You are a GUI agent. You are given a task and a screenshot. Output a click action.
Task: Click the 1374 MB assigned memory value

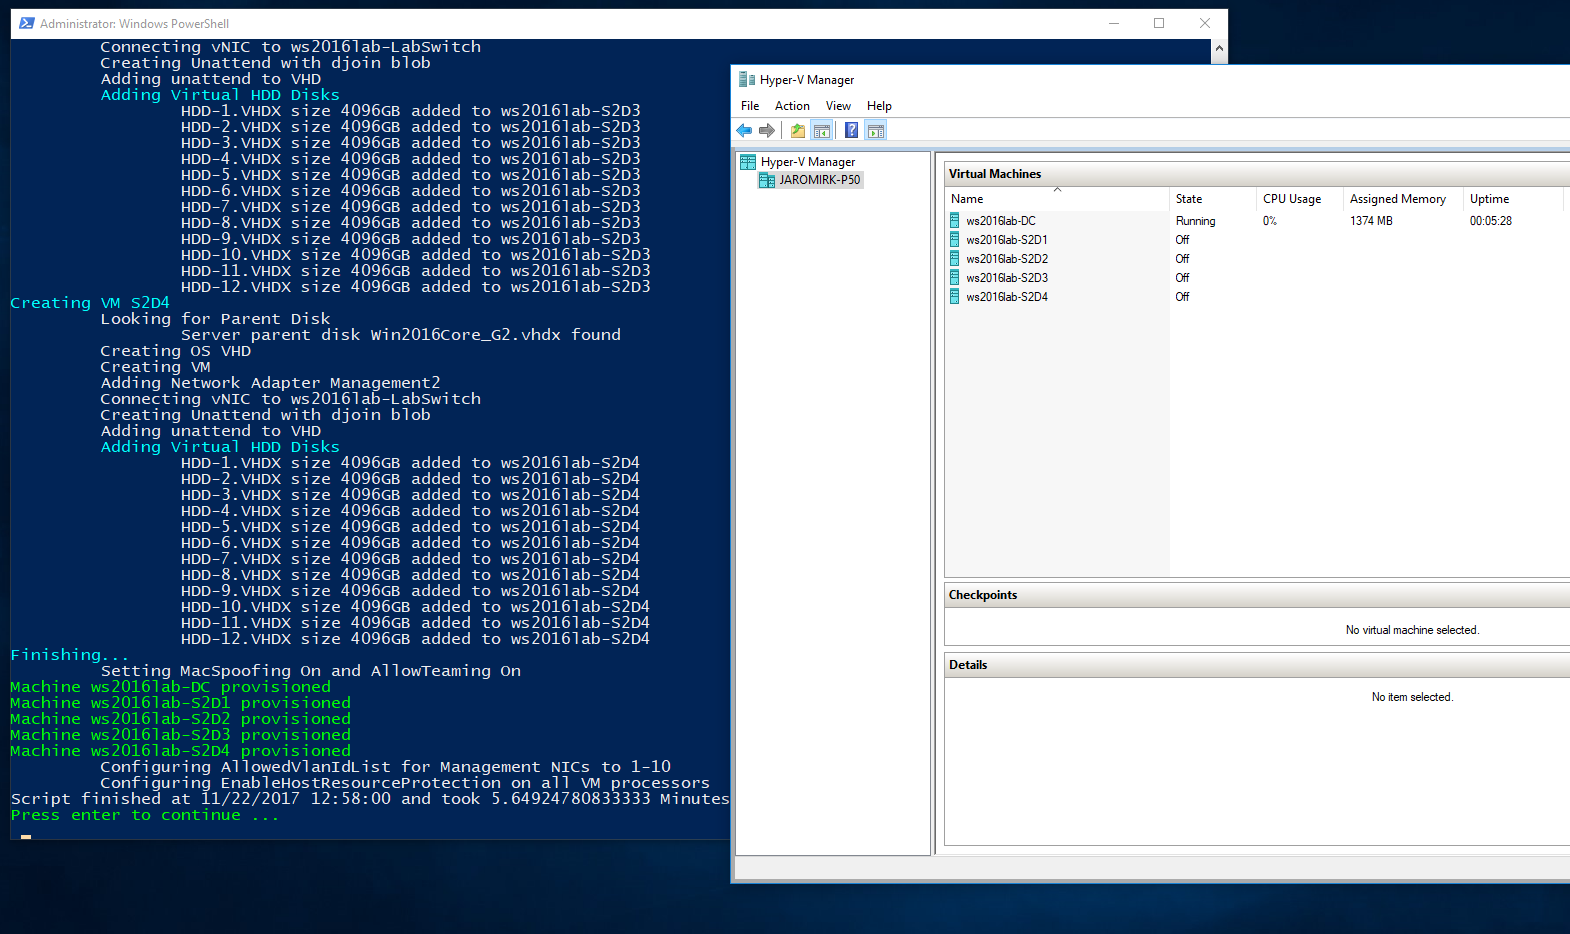[x=1371, y=221]
